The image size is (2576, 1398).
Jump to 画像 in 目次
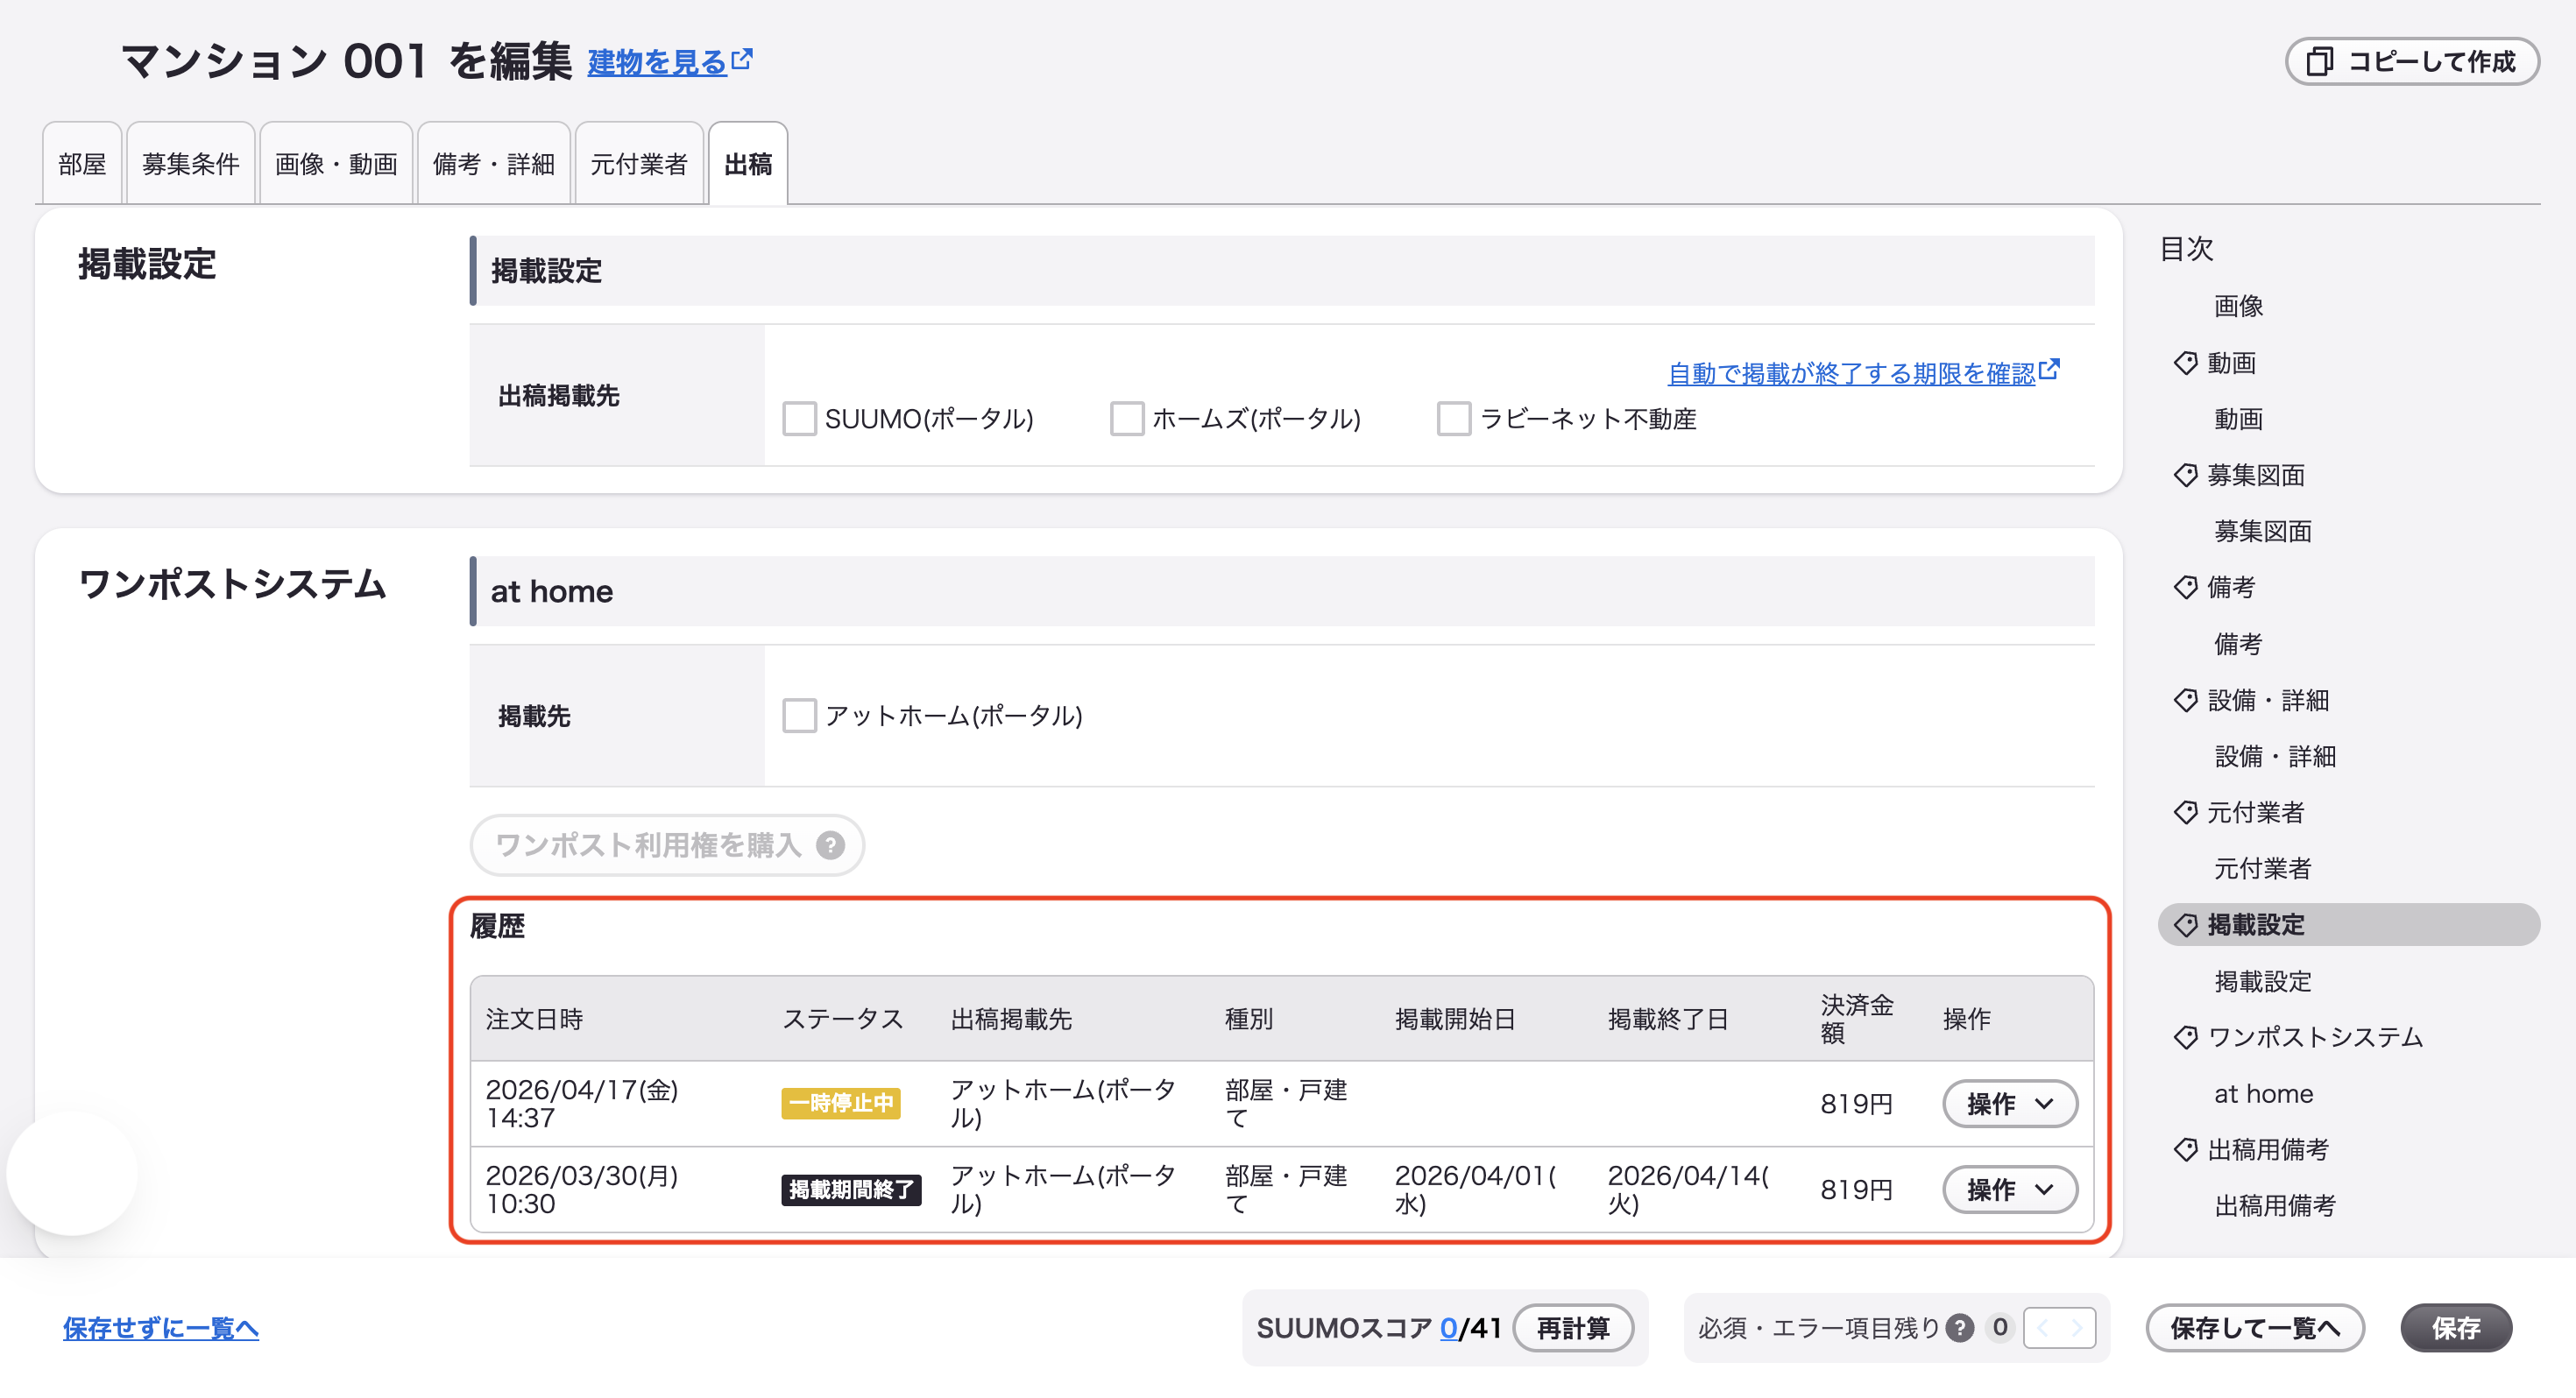[x=2238, y=306]
